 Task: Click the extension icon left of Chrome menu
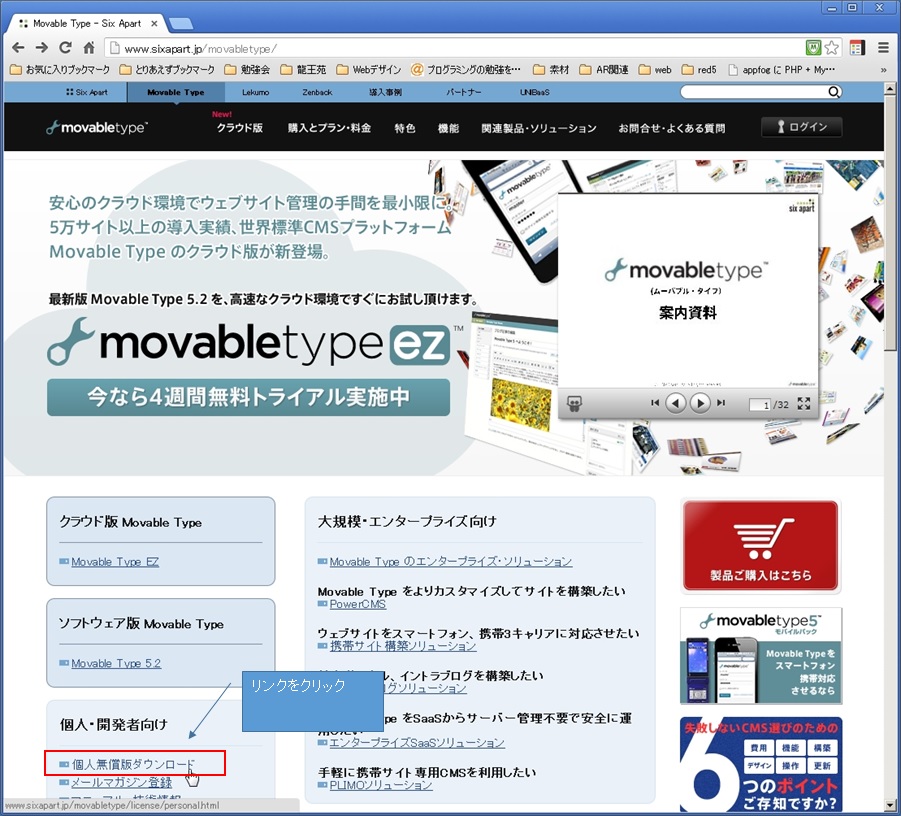(857, 48)
